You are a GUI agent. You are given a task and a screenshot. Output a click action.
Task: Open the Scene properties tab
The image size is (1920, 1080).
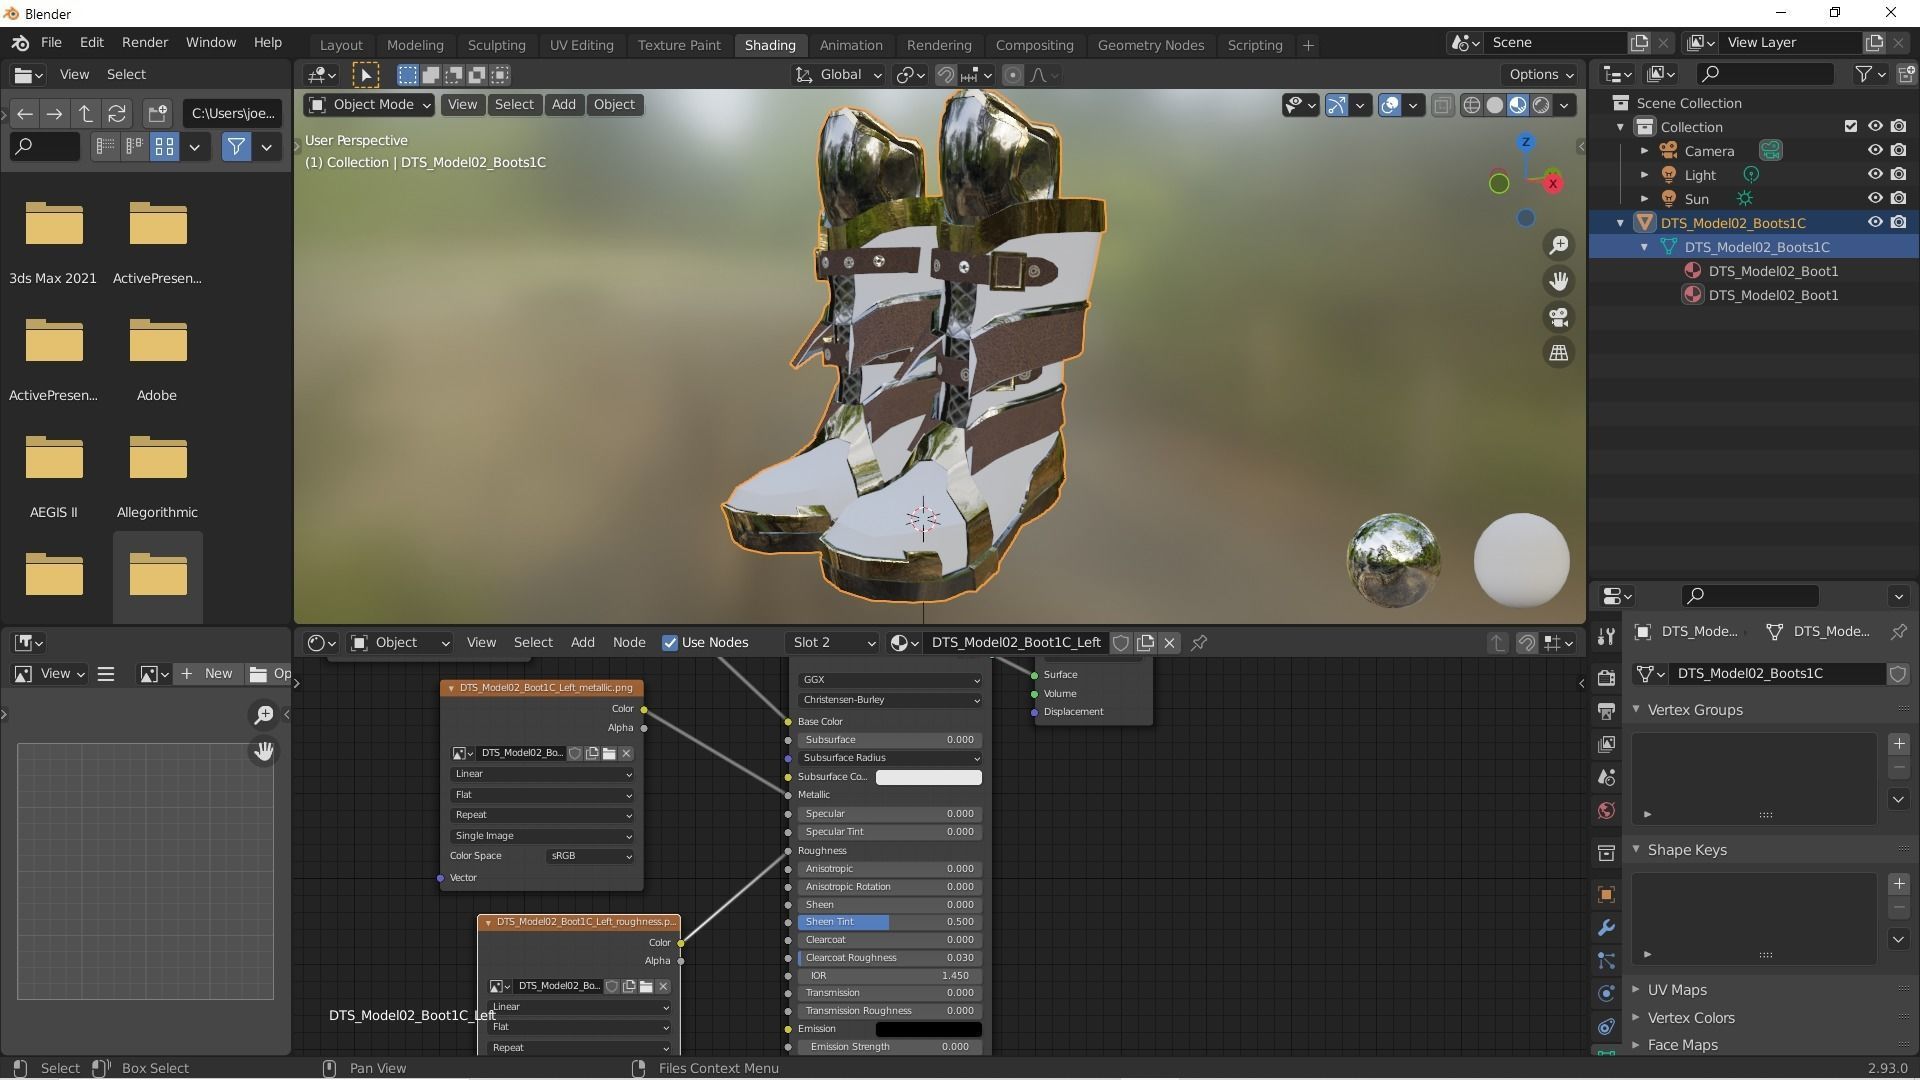(x=1606, y=778)
